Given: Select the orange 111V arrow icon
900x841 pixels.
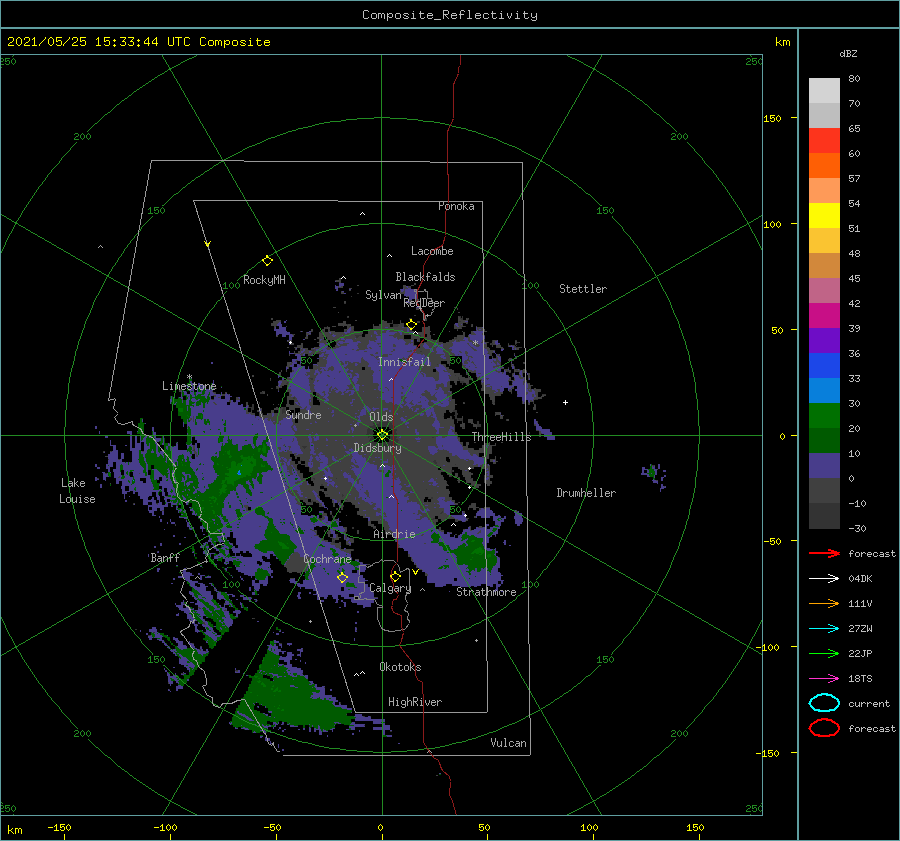Looking at the screenshot, I should [824, 603].
